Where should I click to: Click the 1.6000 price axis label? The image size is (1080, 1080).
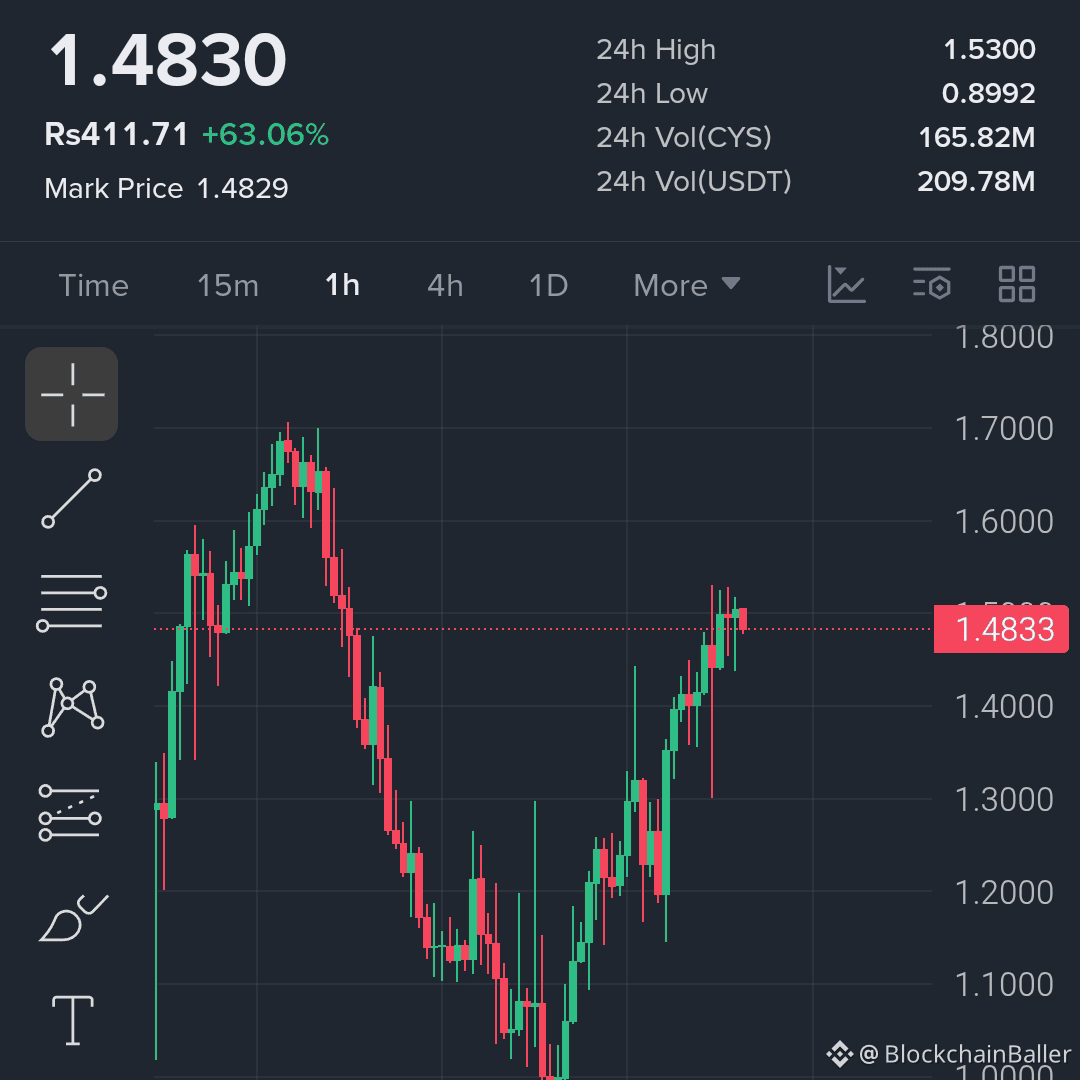[1004, 521]
